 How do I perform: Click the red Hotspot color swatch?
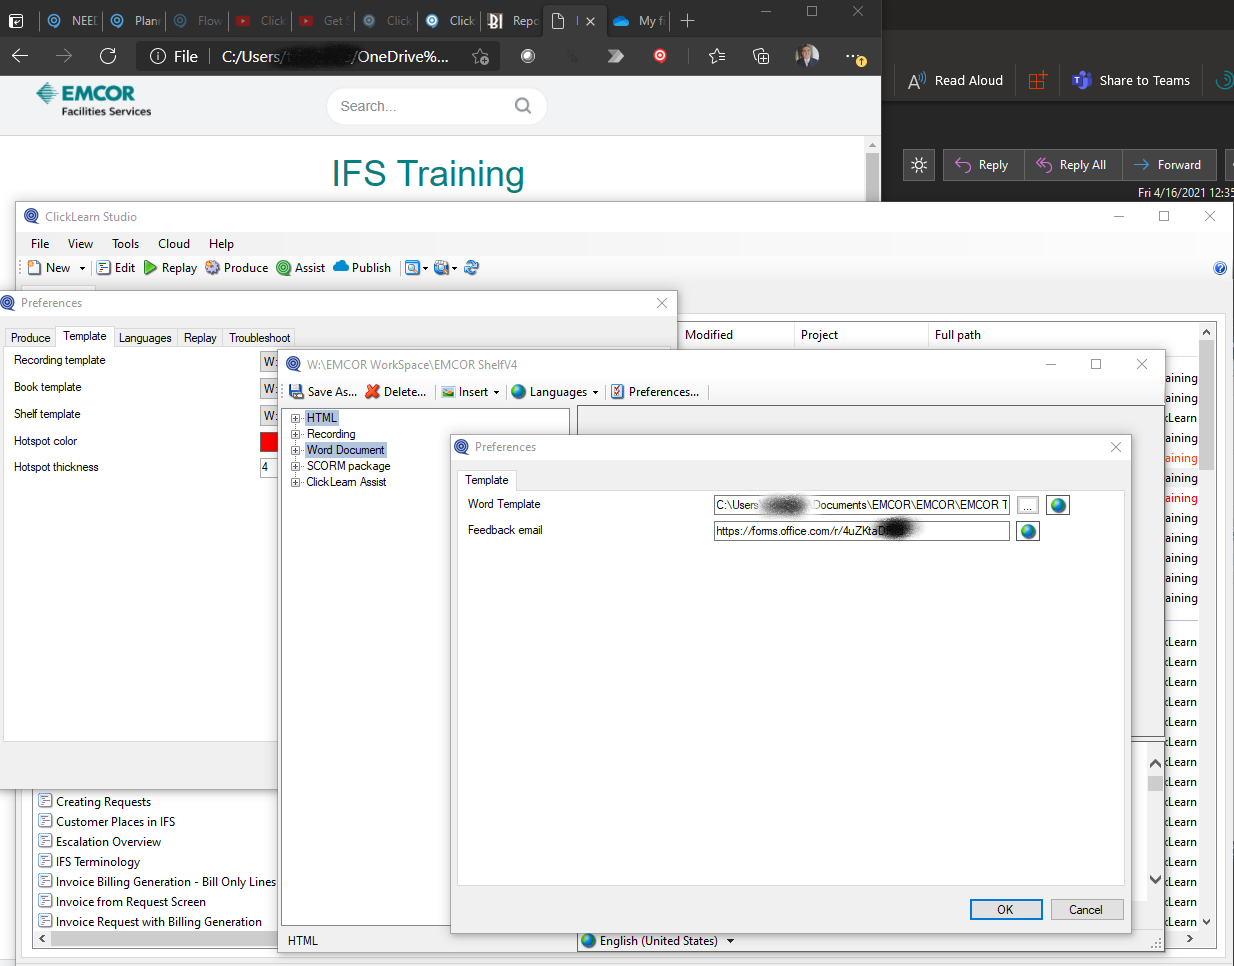point(269,441)
